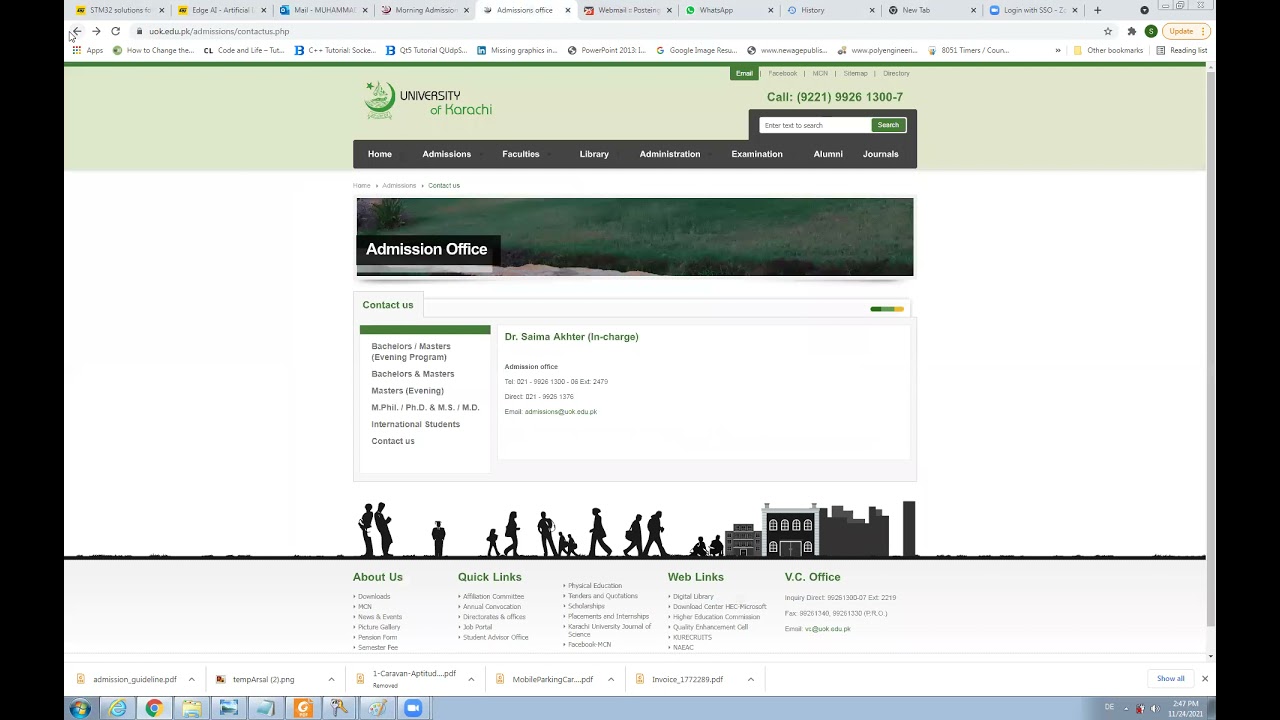Click the green Search button
Image resolution: width=1280 pixels, height=720 pixels.
[888, 125]
